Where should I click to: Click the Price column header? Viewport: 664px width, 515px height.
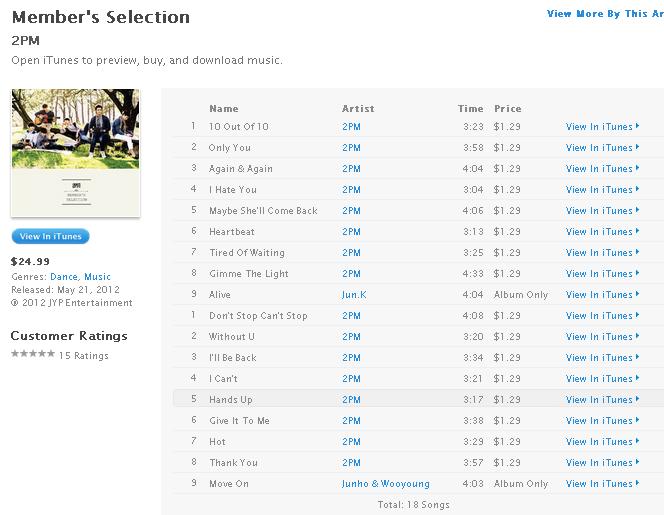508,109
